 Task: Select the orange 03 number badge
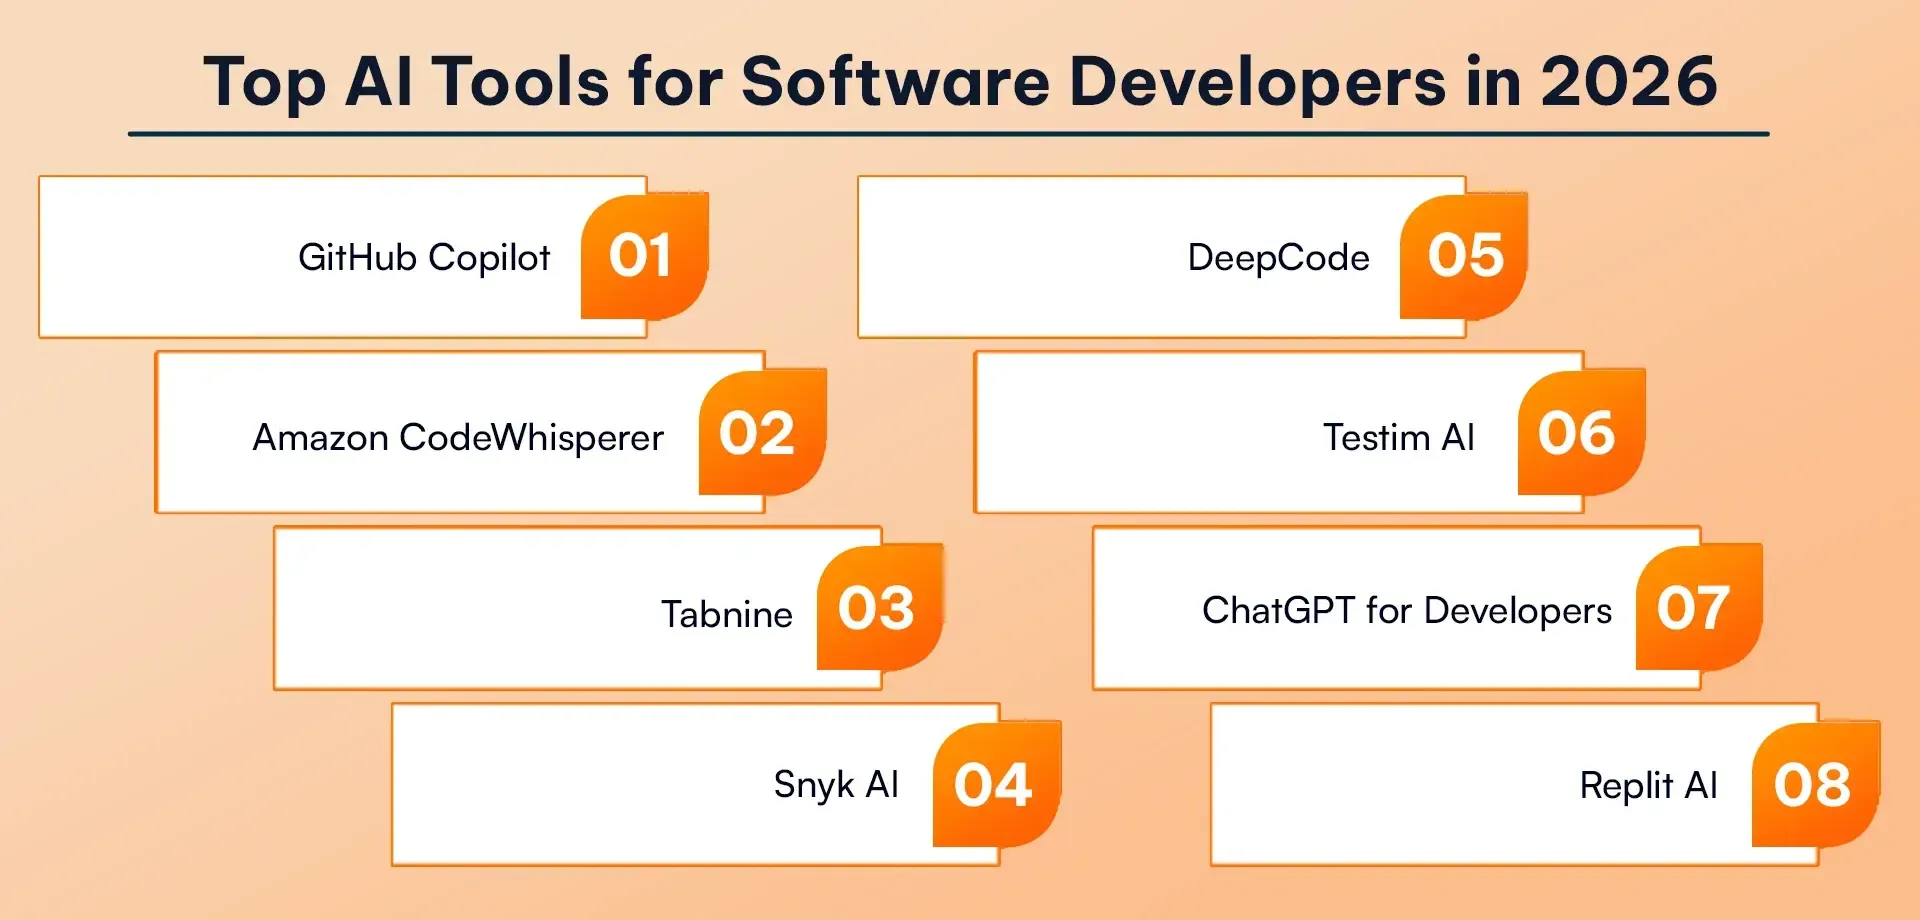tap(879, 608)
